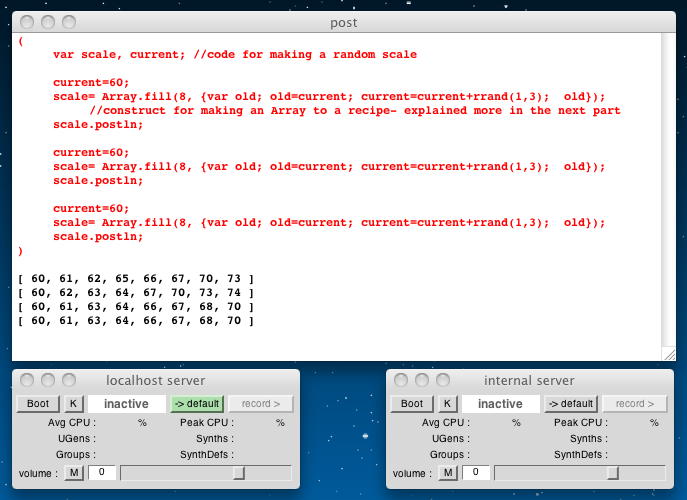Start recording on localhost server
The height and width of the screenshot is (500, 687).
coord(261,404)
